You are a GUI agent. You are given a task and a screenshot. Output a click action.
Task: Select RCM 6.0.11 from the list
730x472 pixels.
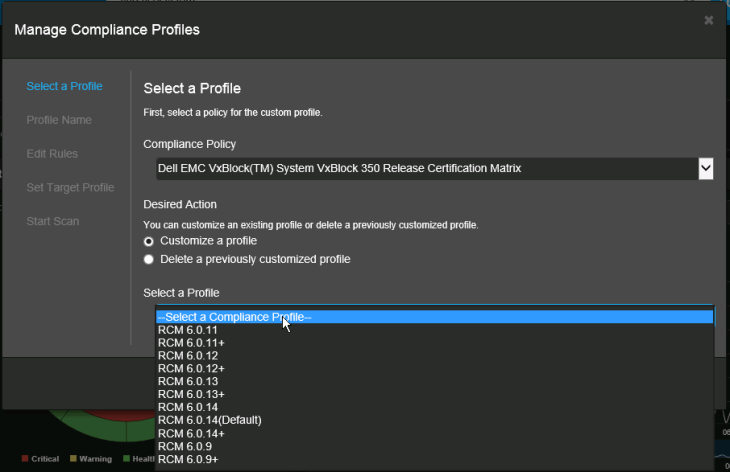[187, 330]
